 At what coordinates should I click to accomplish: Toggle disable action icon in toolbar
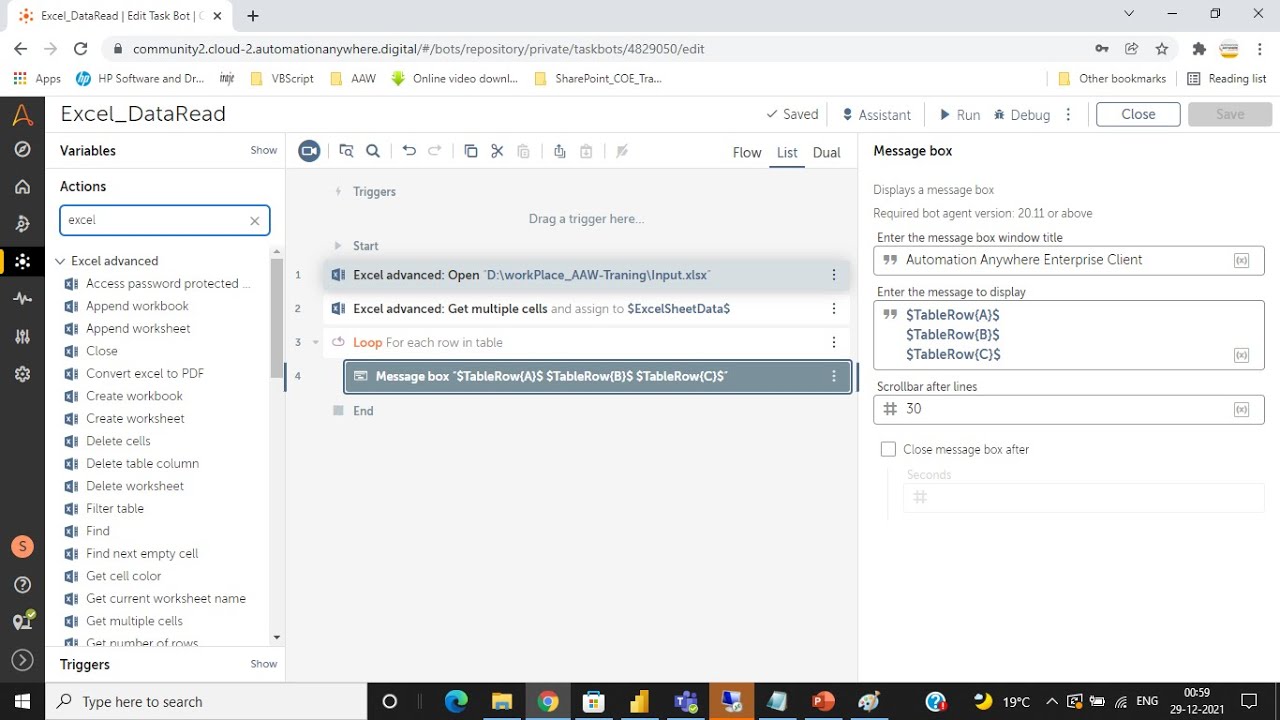point(622,151)
